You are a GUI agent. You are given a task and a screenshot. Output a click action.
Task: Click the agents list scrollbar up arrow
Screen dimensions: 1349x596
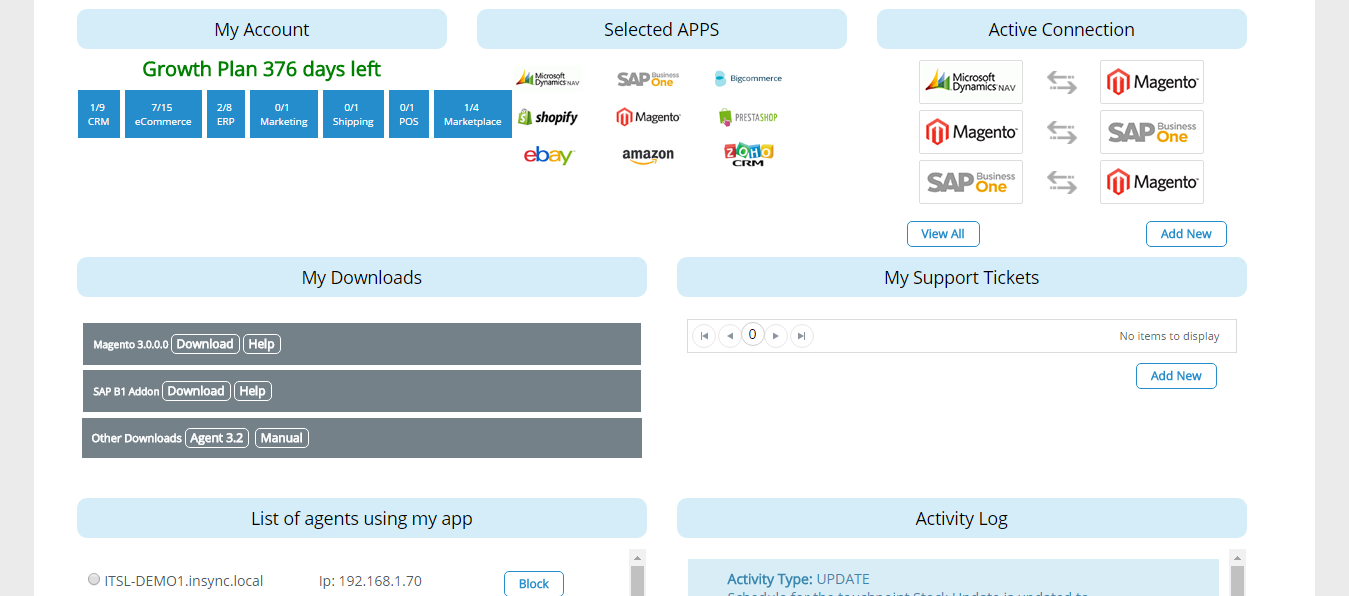637,558
